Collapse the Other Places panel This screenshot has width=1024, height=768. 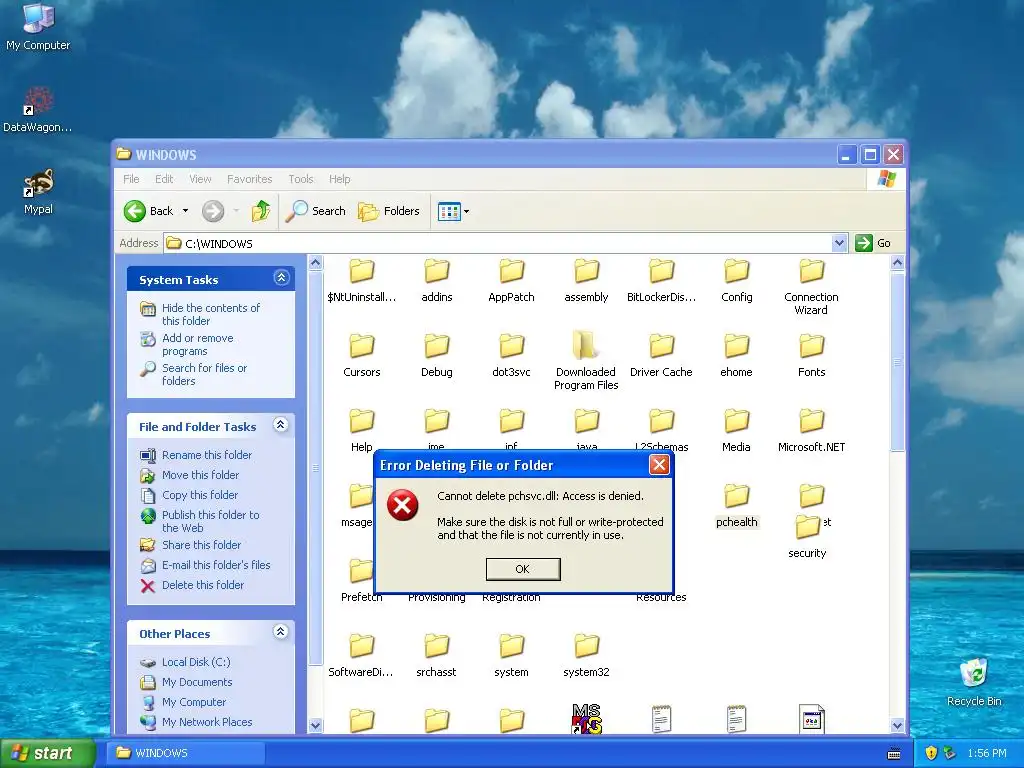(x=281, y=632)
